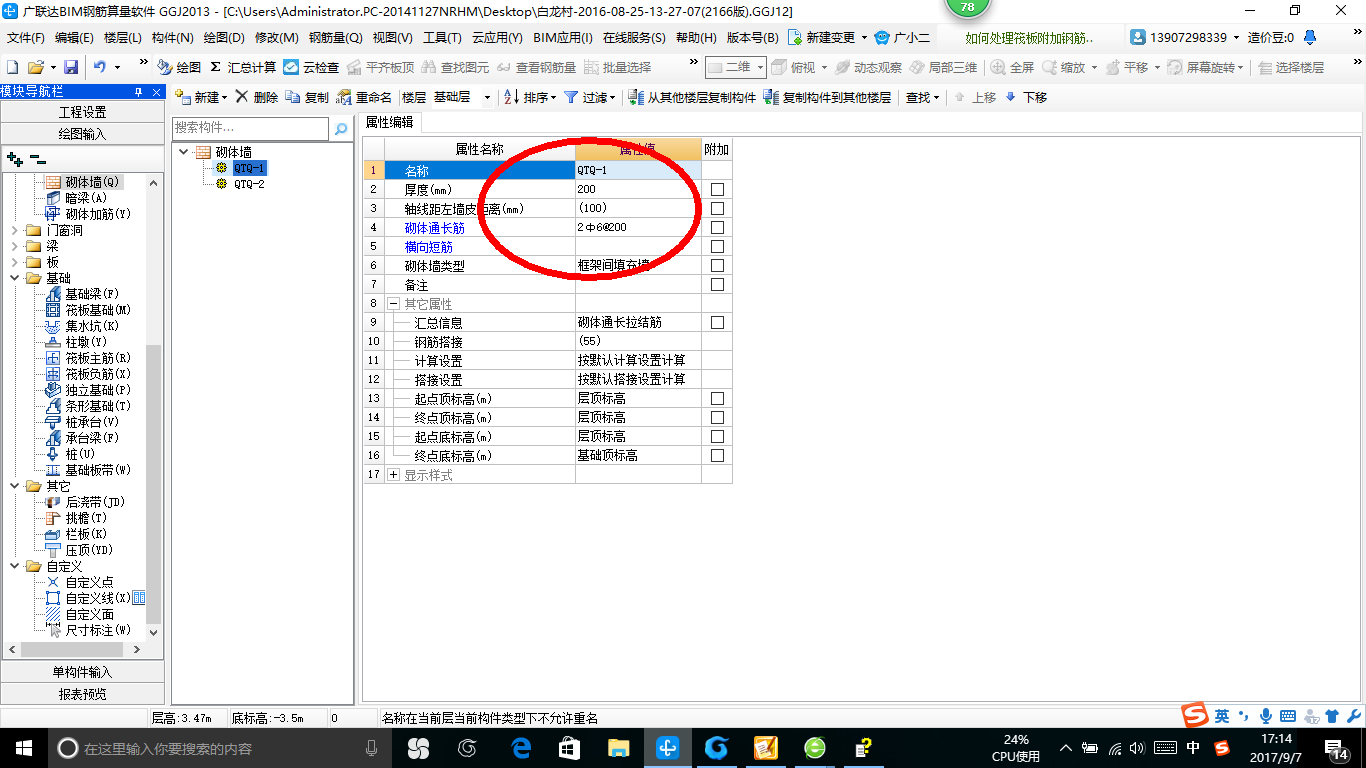Tick 附加 checkbox for 砌体通长筋
The height and width of the screenshot is (768, 1366).
point(717,227)
